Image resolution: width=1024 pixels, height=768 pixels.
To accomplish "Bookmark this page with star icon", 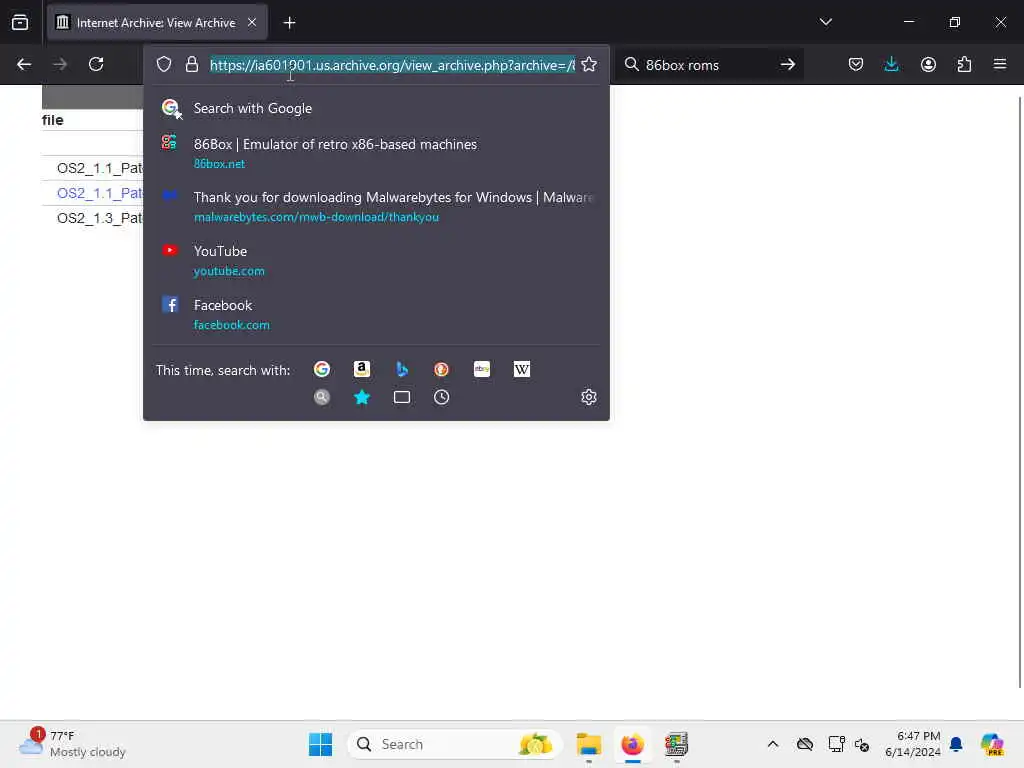I will click(589, 64).
